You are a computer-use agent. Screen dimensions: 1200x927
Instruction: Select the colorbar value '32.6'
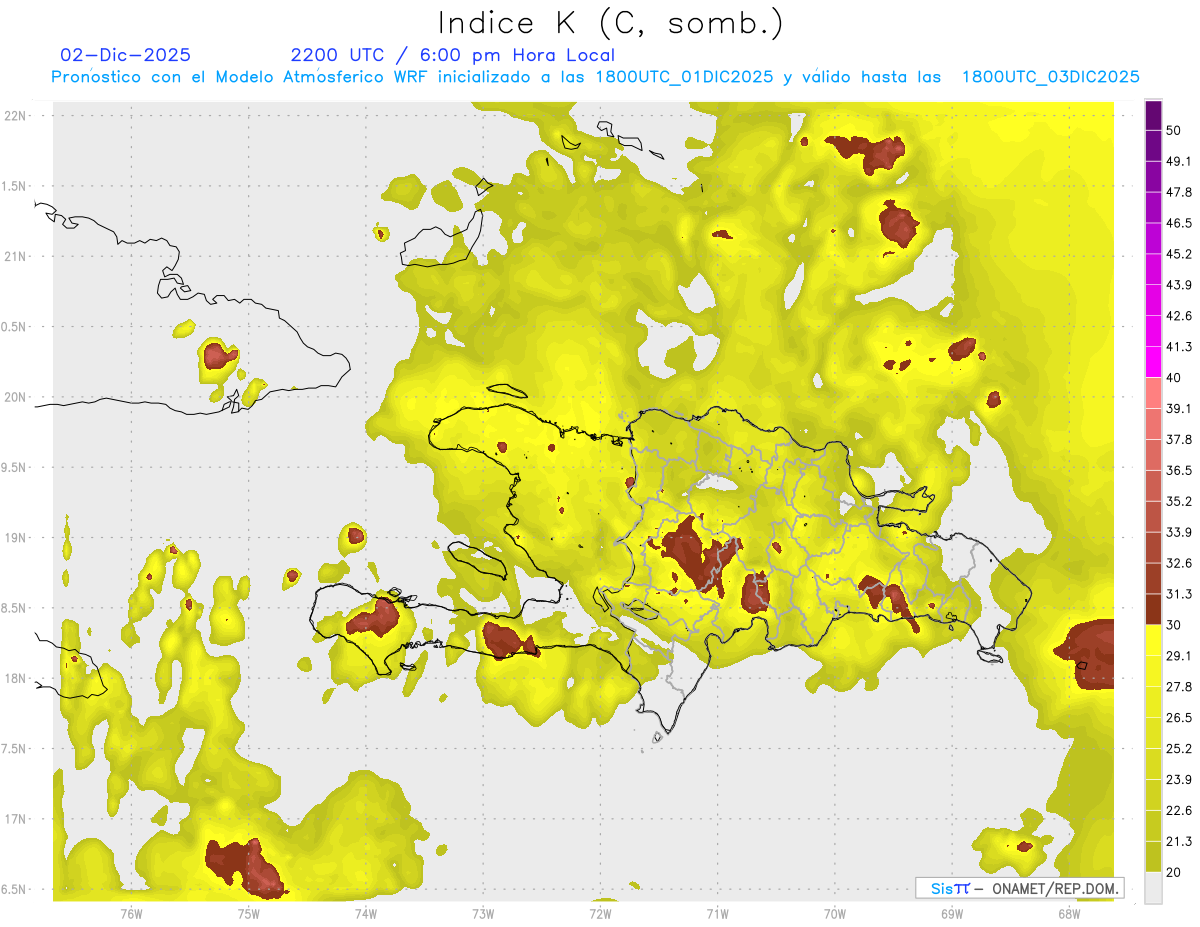[1179, 563]
